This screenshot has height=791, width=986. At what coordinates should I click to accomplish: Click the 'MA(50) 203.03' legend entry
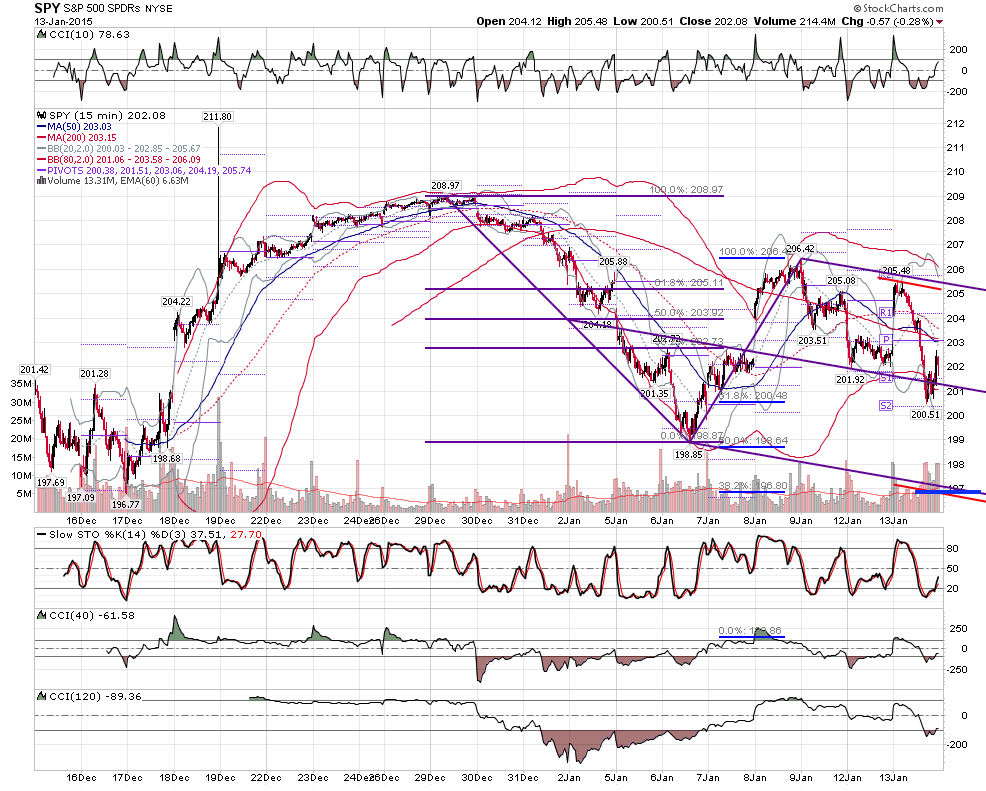point(79,126)
